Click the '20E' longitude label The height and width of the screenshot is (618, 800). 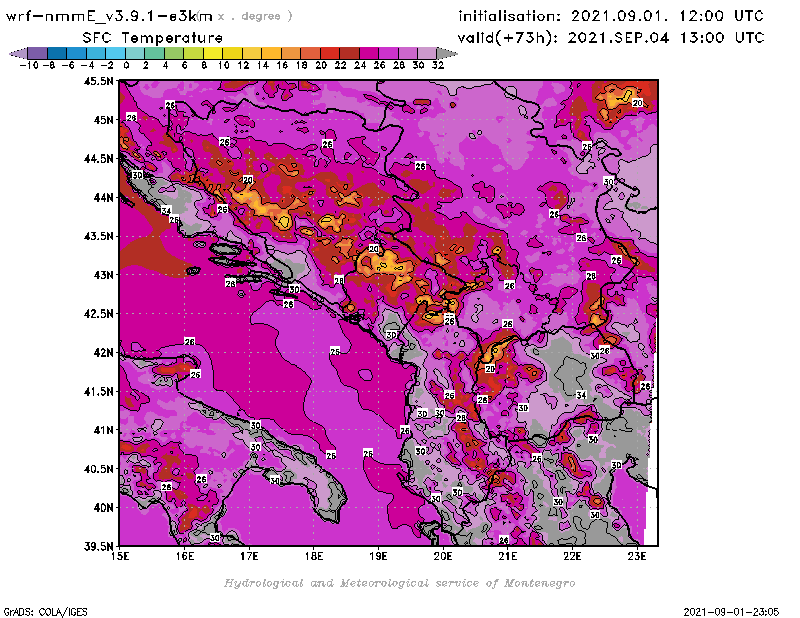[x=443, y=556]
